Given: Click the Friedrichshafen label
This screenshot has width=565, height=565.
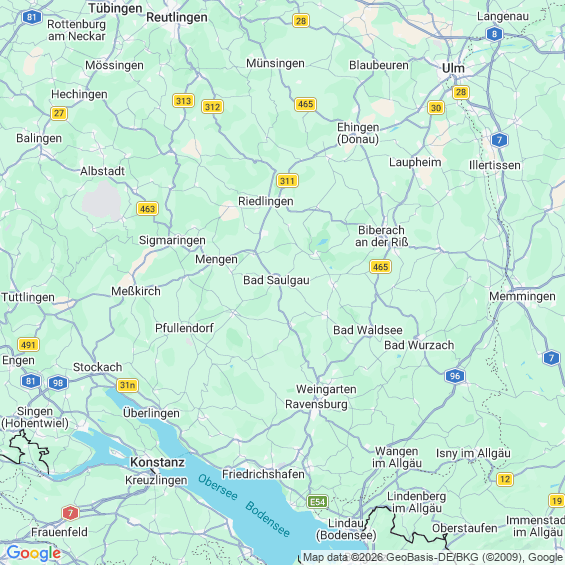Looking at the screenshot, I should pos(263,474).
